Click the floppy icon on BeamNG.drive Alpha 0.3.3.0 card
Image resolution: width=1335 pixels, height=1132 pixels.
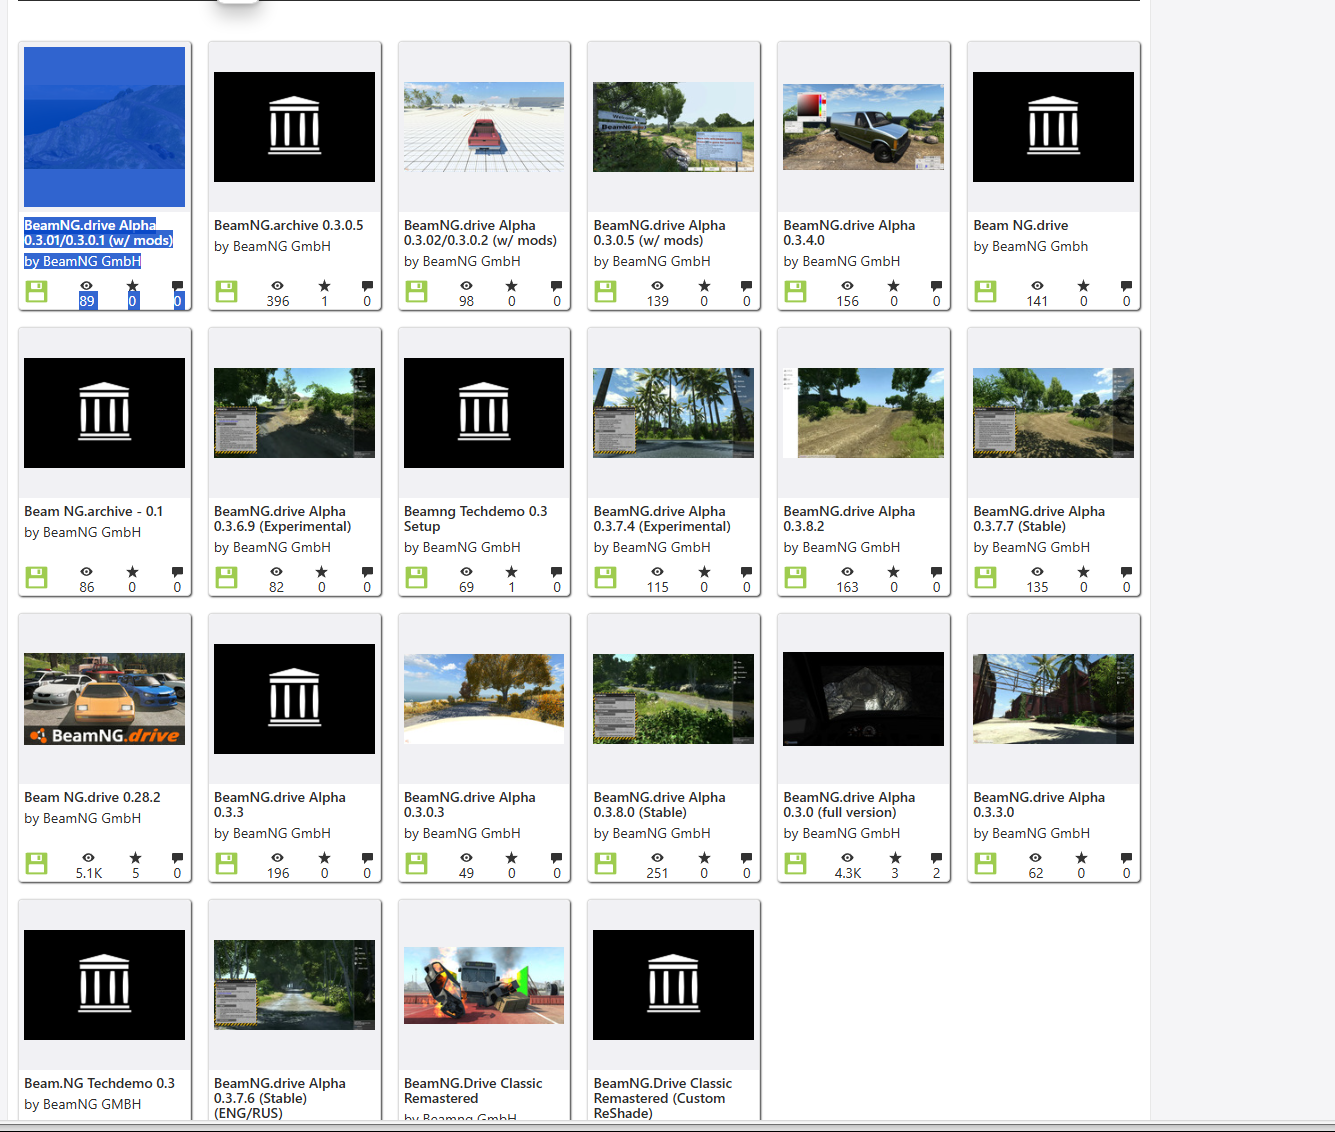(986, 863)
